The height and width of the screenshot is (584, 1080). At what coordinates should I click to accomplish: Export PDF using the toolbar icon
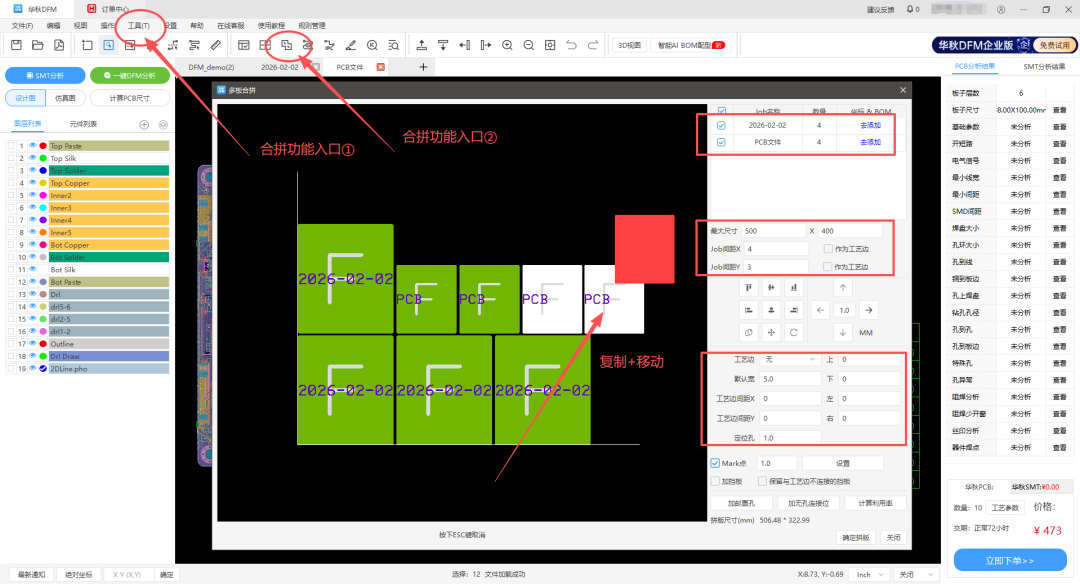click(x=59, y=45)
